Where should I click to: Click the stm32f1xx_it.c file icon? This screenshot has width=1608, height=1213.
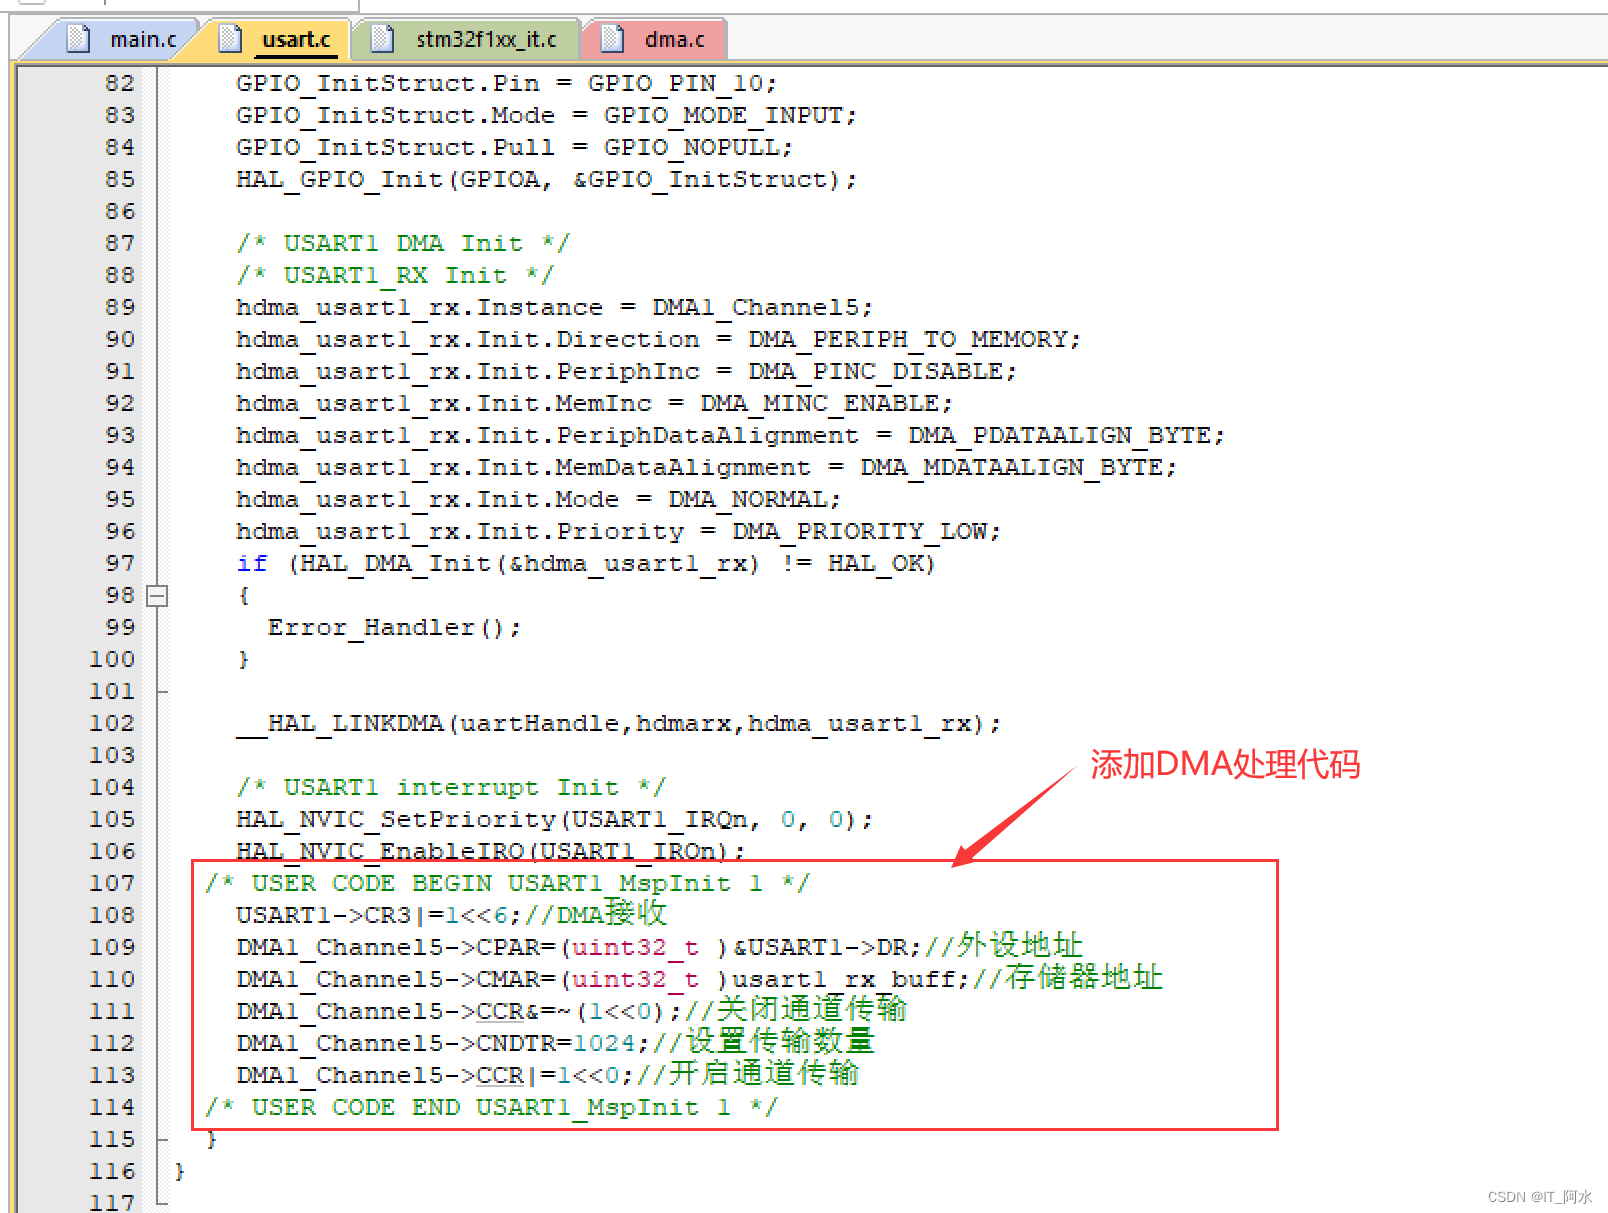click(381, 39)
